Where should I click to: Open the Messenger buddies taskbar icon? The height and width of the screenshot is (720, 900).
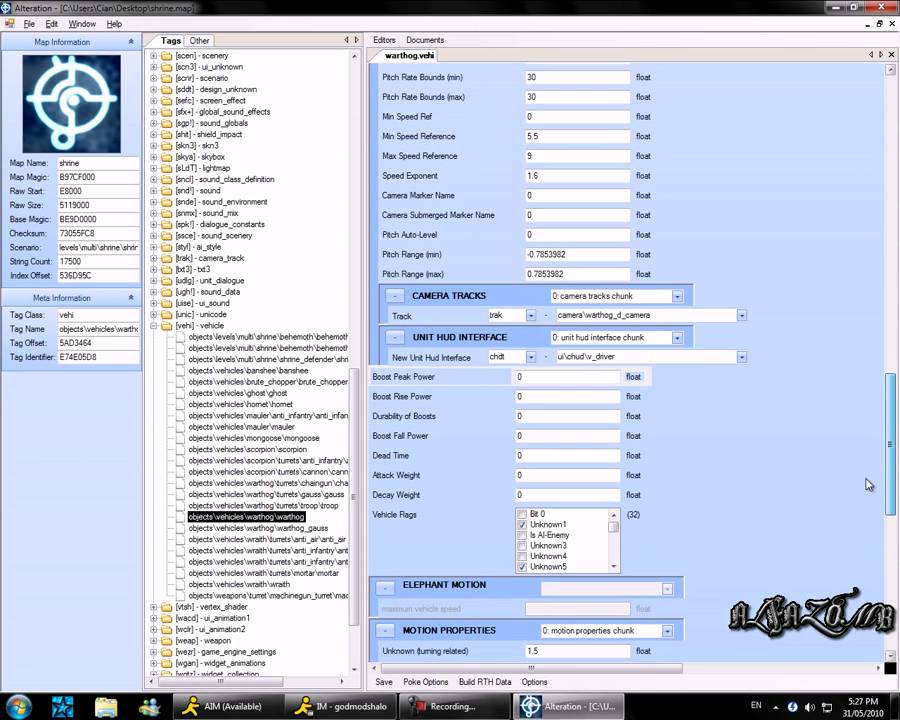pyautogui.click(x=149, y=706)
